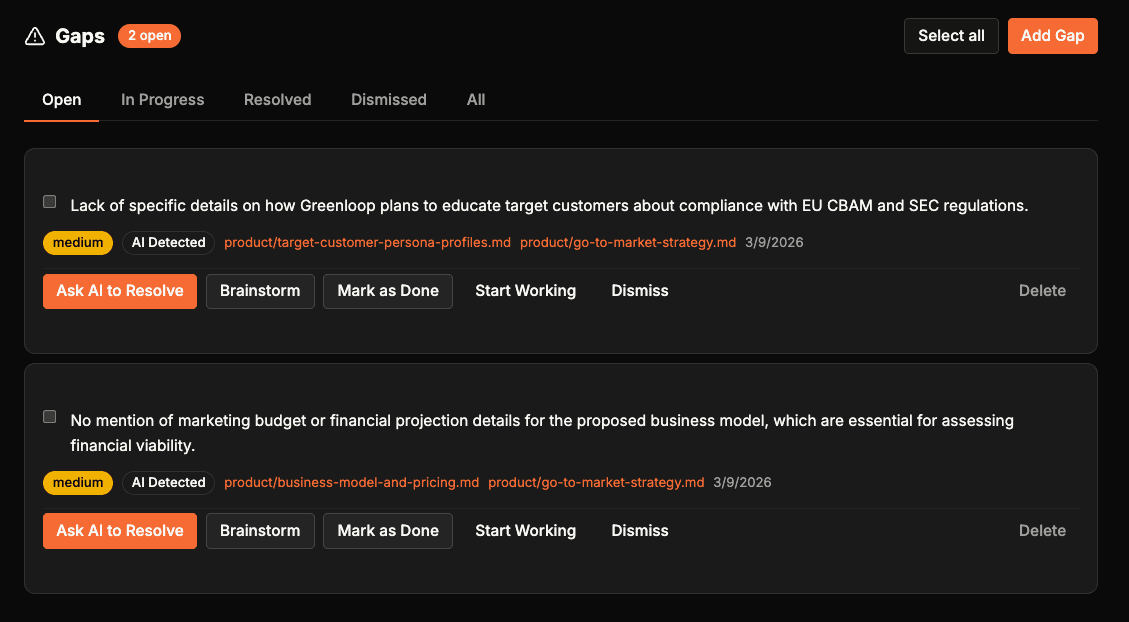This screenshot has height=622, width=1129.
Task: Click the AI Detected tag on the marketing budget gap
Action: click(x=168, y=482)
